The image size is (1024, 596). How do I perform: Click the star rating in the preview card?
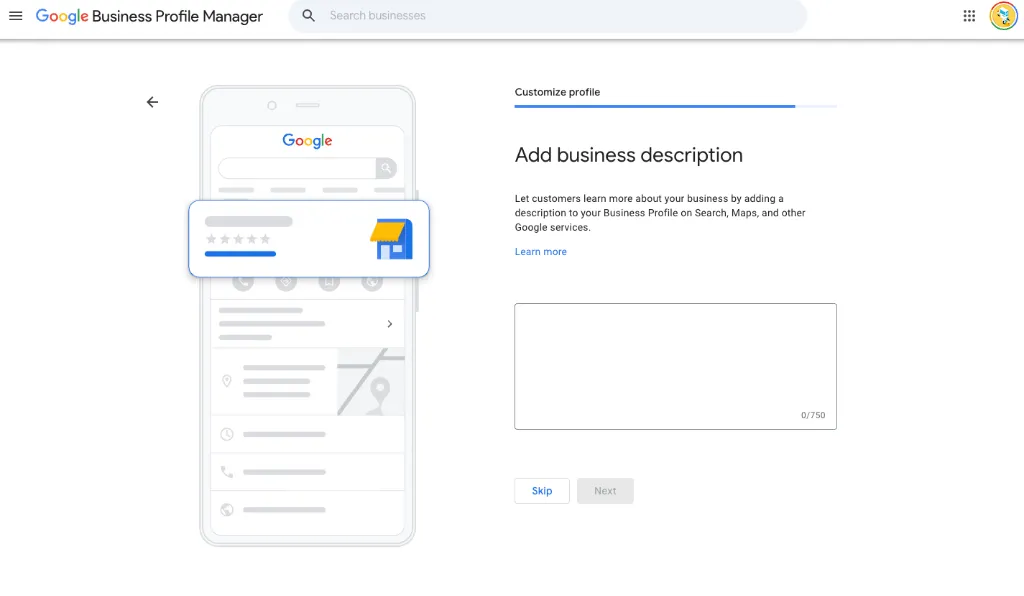(x=238, y=239)
